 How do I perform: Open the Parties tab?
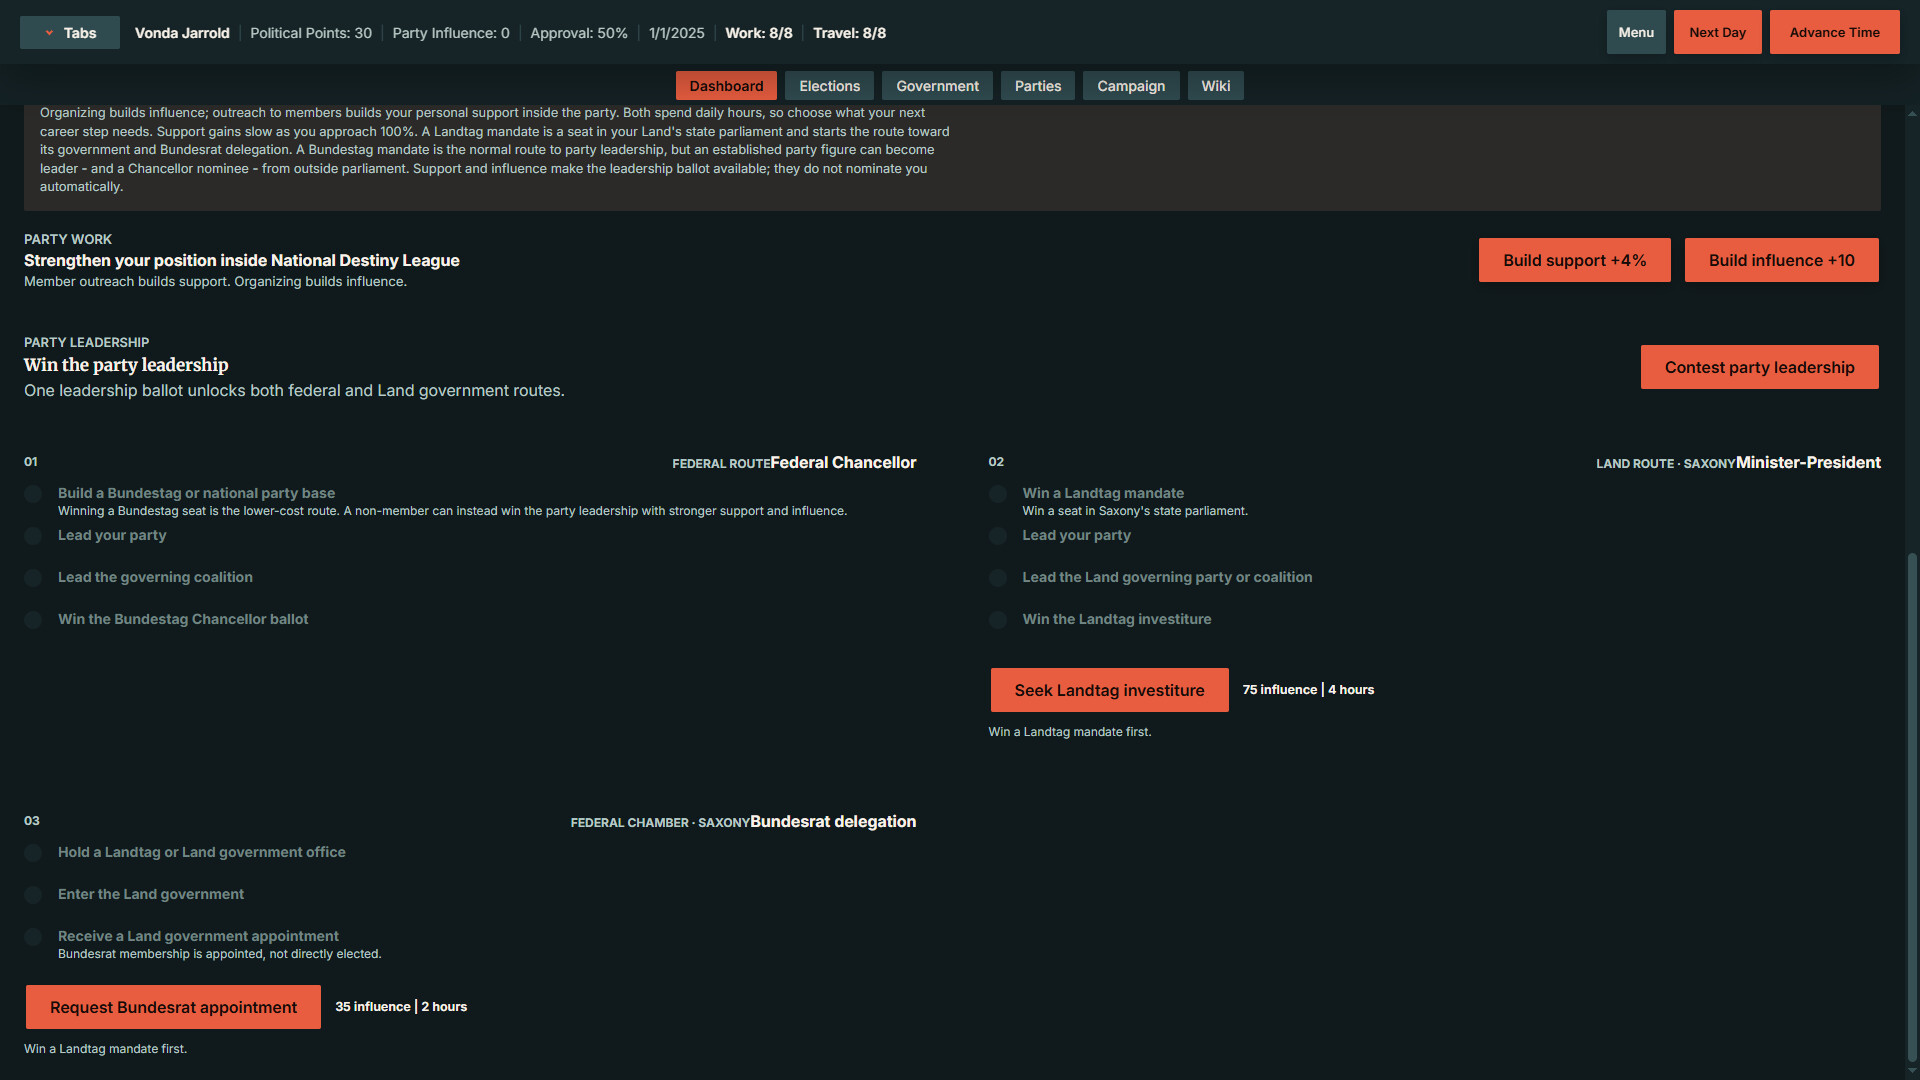[1038, 86]
